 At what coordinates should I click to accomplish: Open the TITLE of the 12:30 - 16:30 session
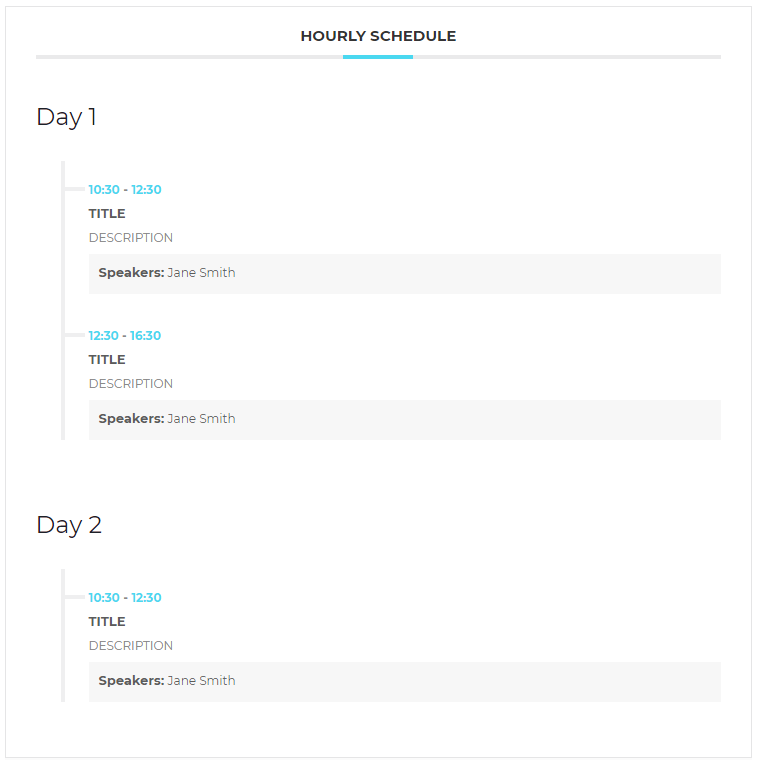(x=107, y=360)
